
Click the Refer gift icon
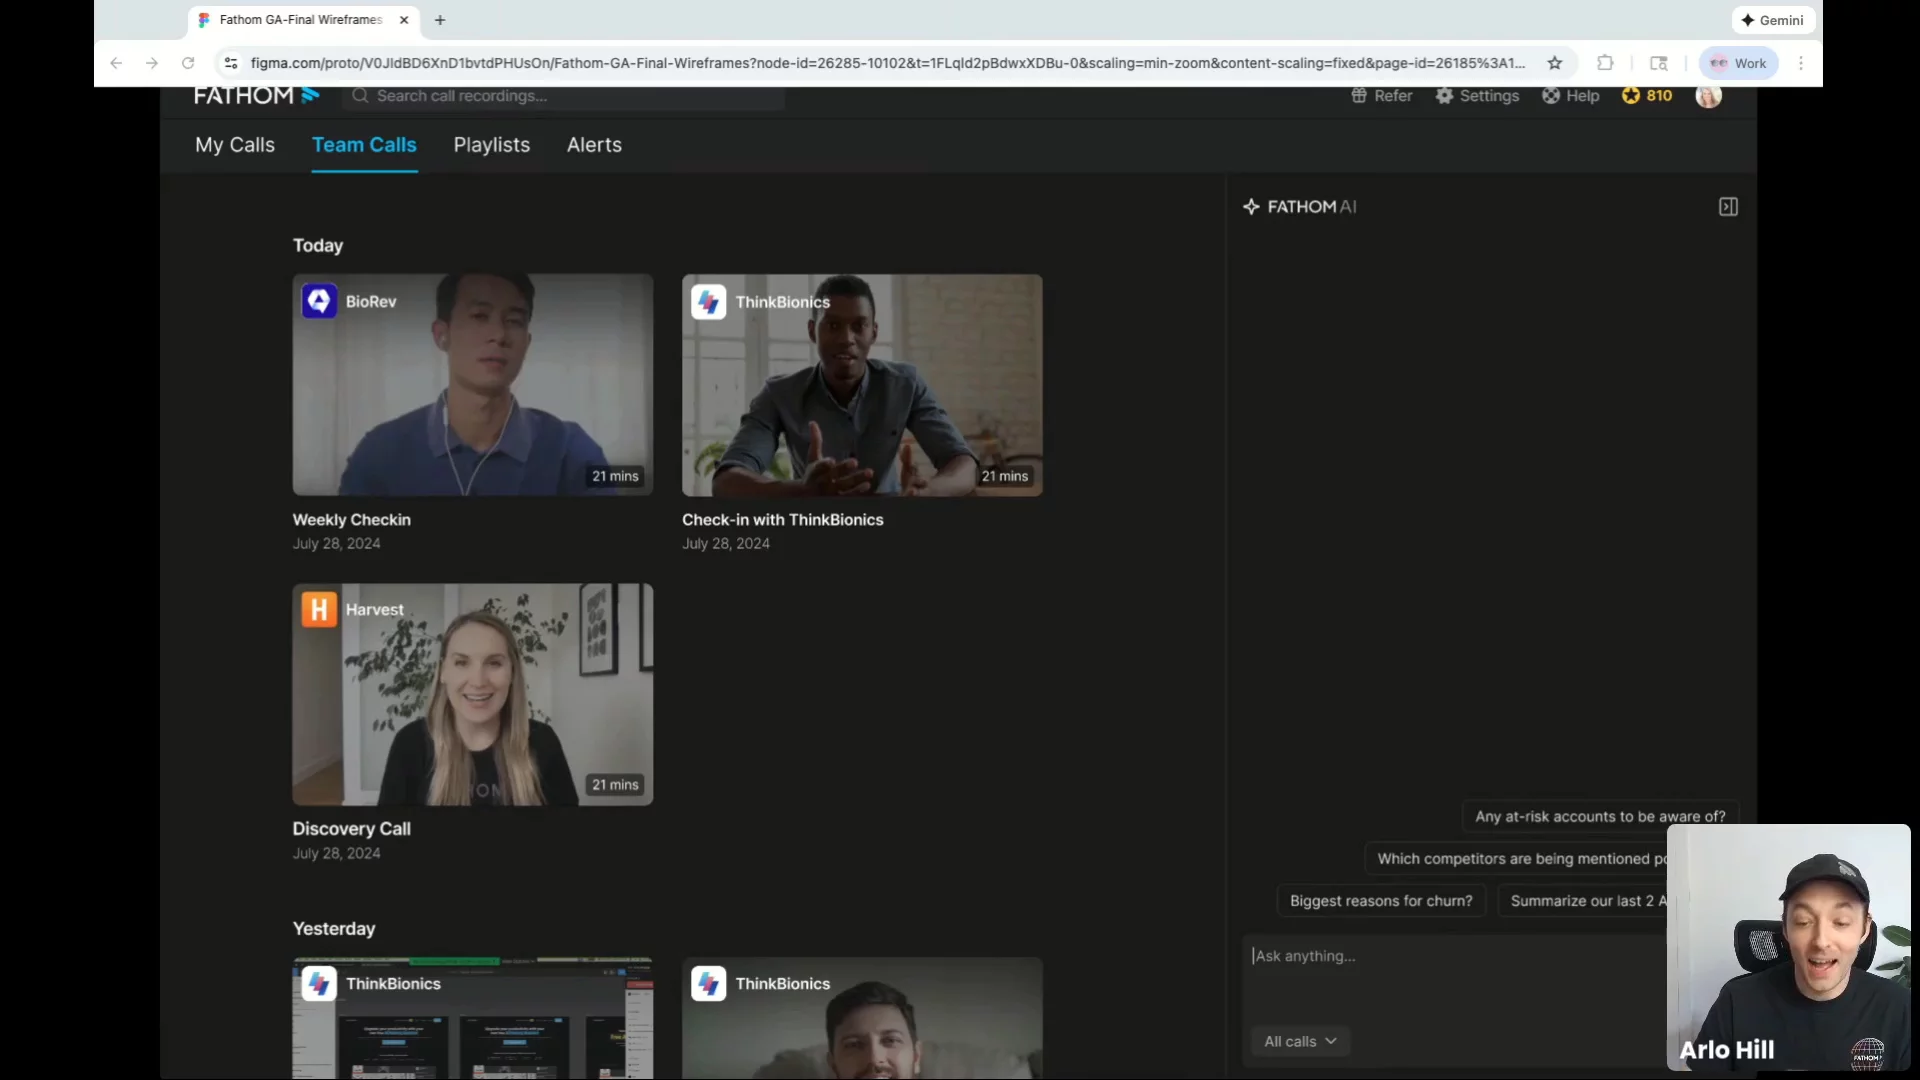[1359, 96]
